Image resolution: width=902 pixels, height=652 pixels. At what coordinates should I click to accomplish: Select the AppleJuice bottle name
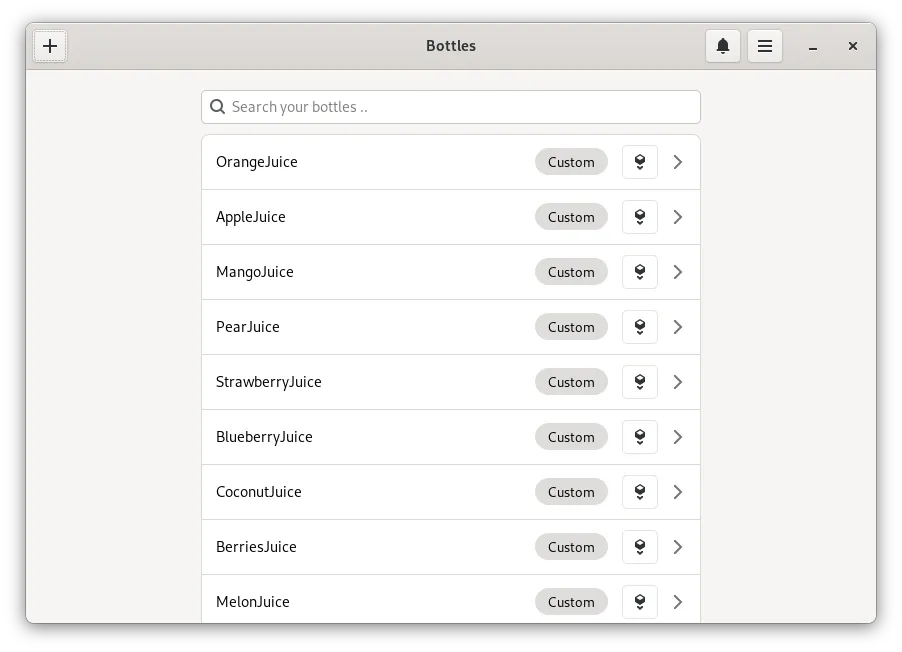click(x=251, y=217)
